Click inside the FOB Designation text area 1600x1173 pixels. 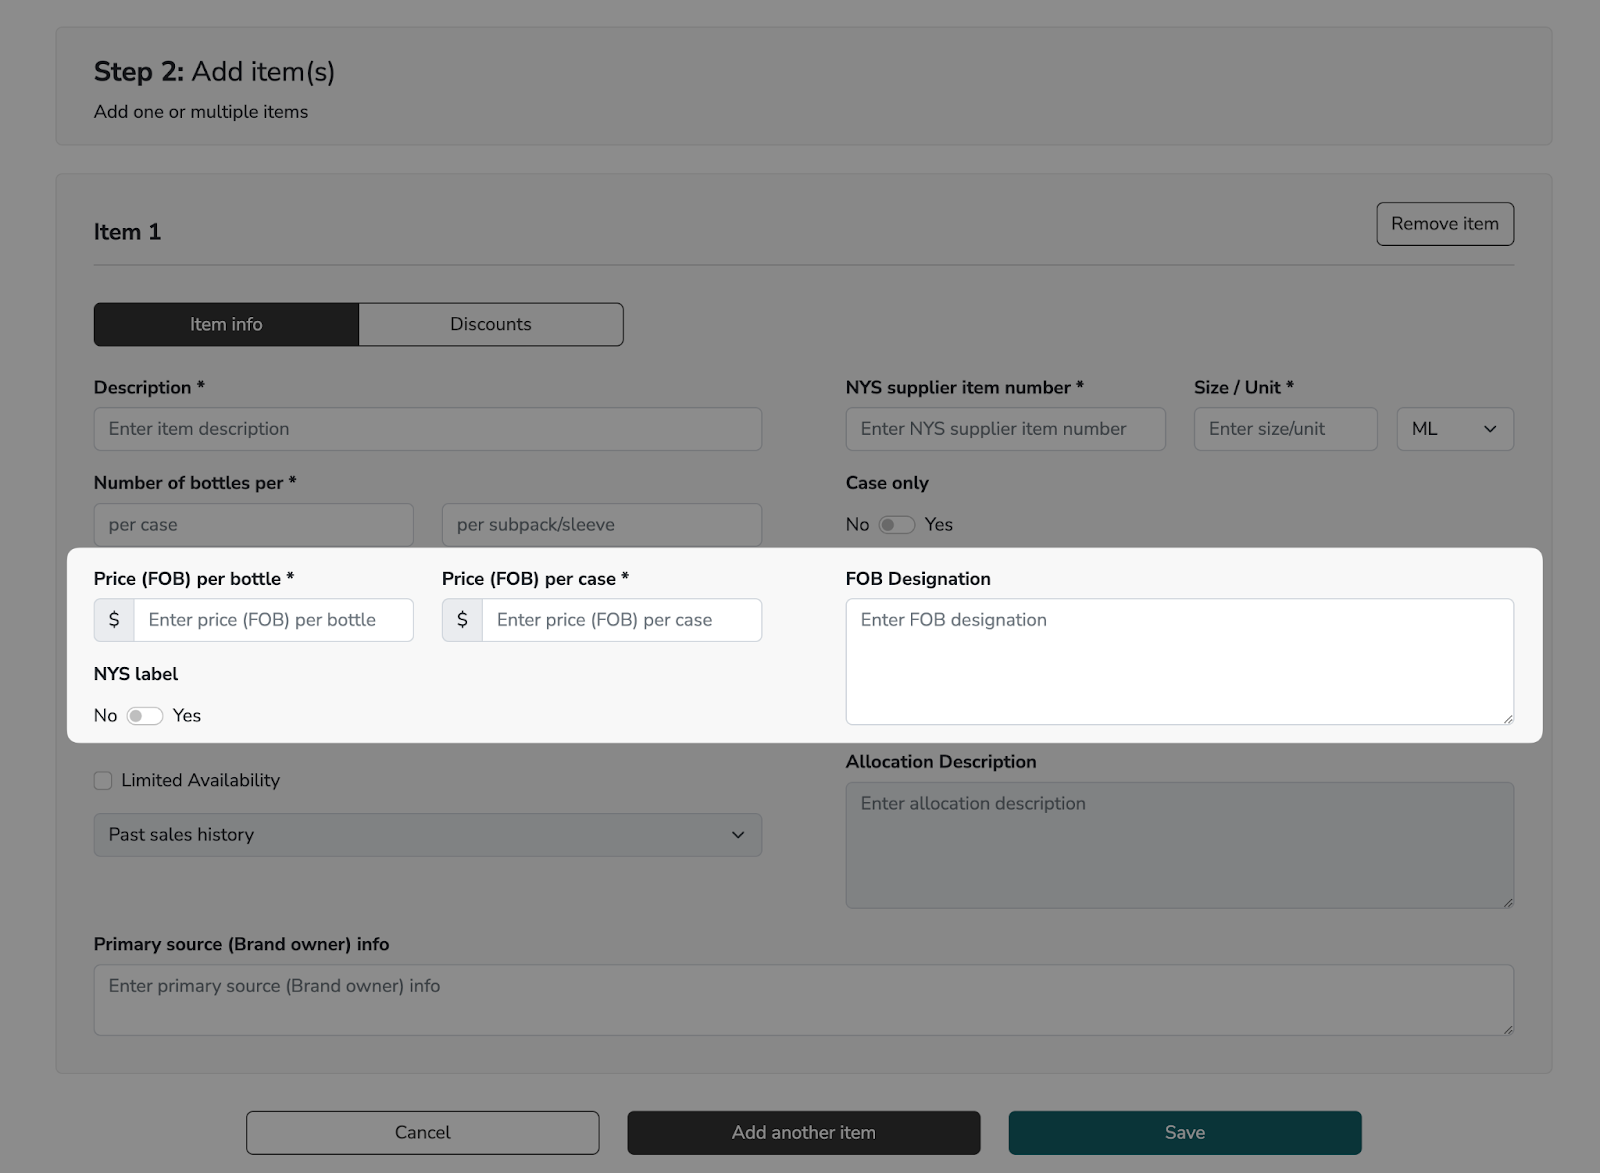click(1179, 660)
